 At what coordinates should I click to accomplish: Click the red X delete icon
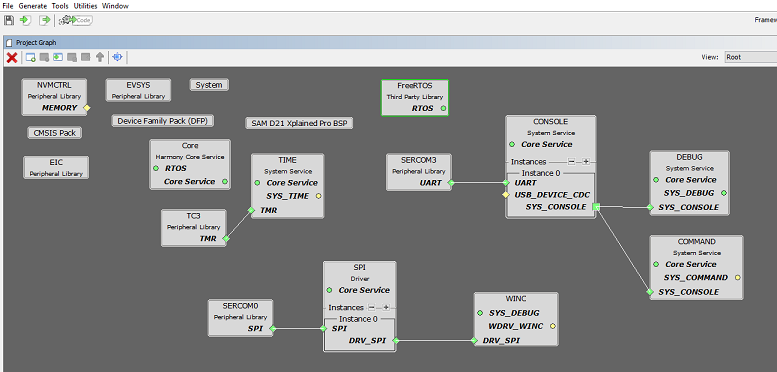(x=12, y=57)
